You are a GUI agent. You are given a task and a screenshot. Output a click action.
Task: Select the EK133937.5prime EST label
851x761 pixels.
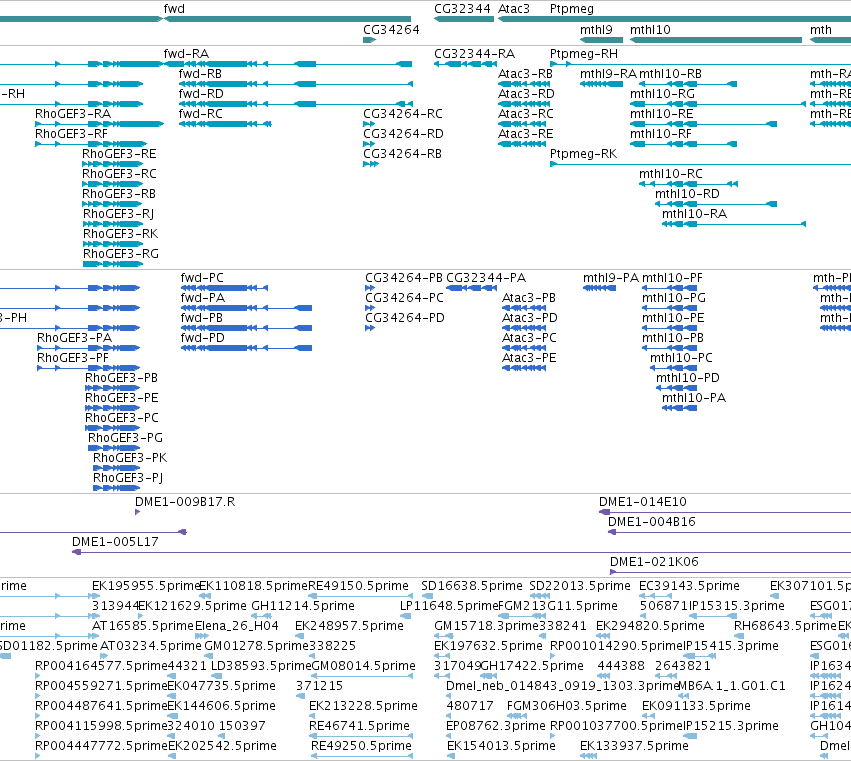coord(634,746)
